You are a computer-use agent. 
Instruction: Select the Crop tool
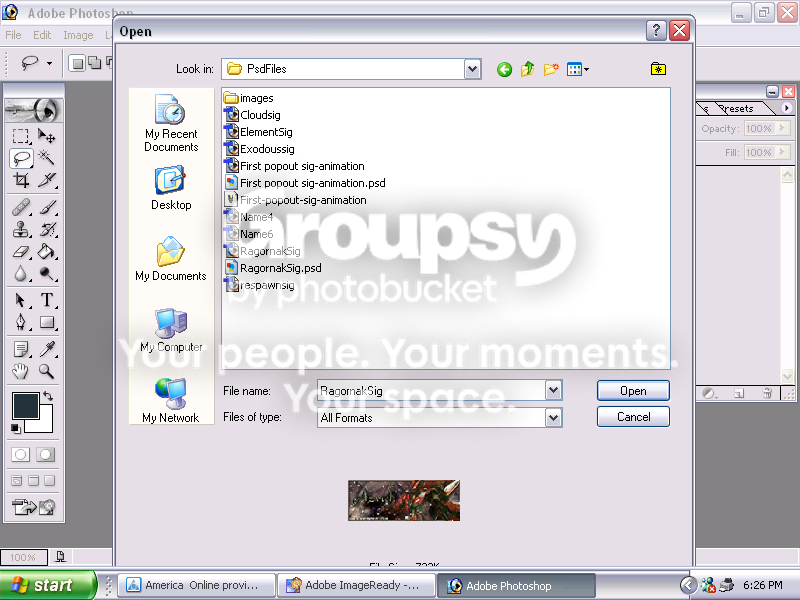(x=21, y=180)
